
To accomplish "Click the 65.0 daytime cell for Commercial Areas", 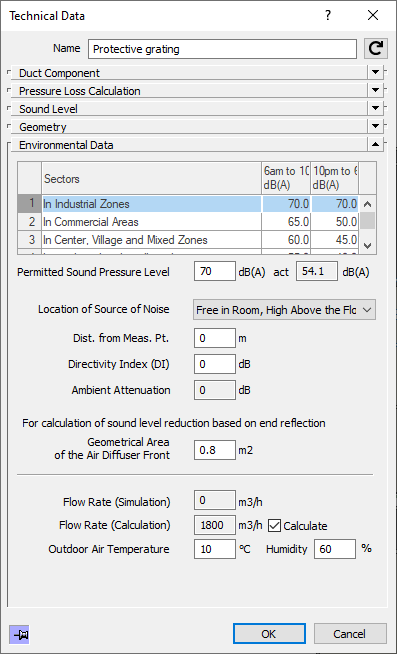I will click(286, 222).
